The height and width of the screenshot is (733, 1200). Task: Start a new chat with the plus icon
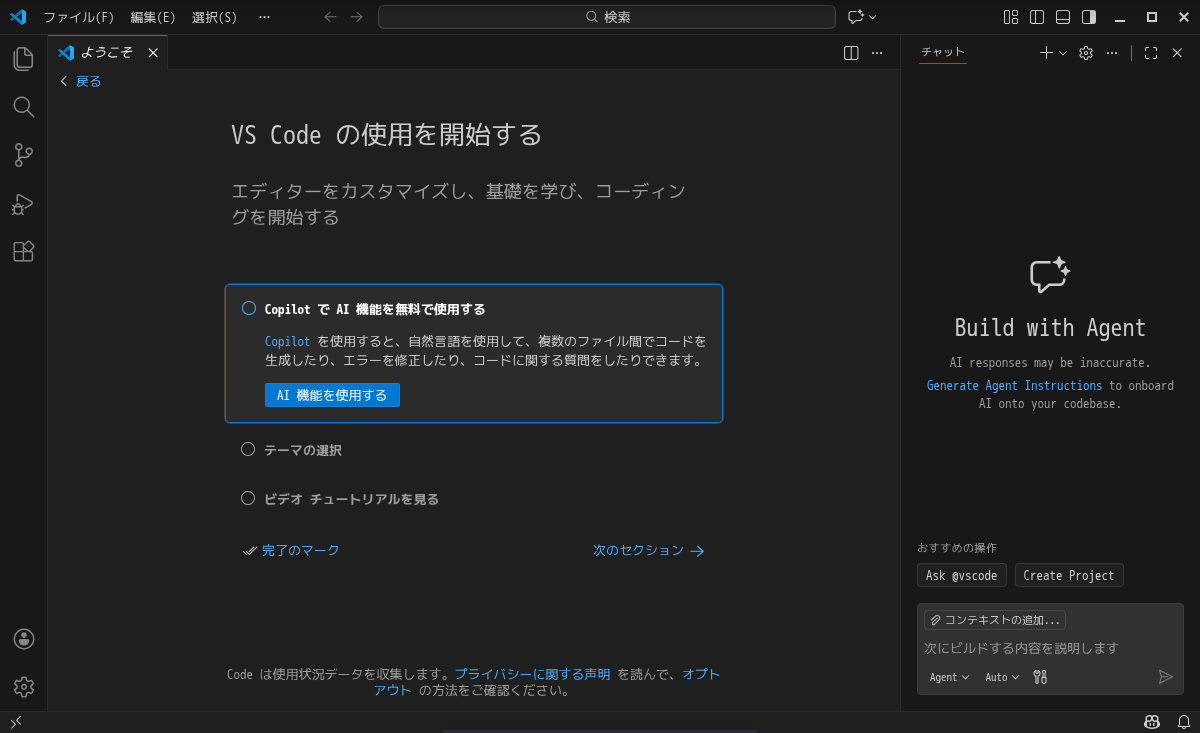click(x=1044, y=52)
